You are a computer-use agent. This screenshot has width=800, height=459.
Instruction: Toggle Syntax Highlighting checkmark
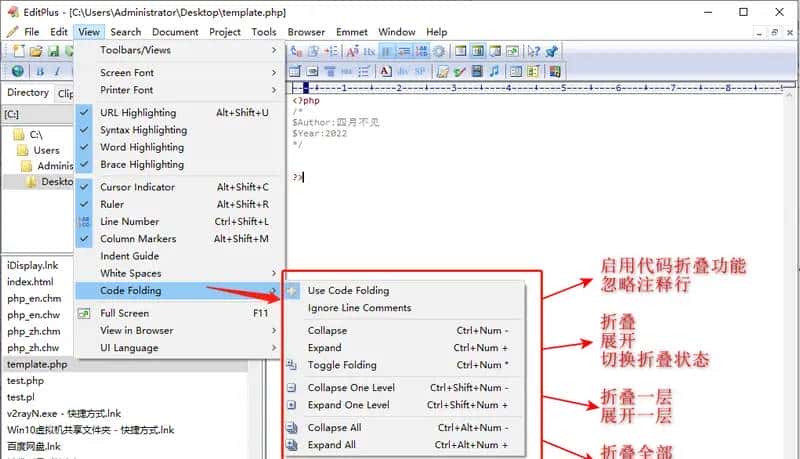(180, 130)
